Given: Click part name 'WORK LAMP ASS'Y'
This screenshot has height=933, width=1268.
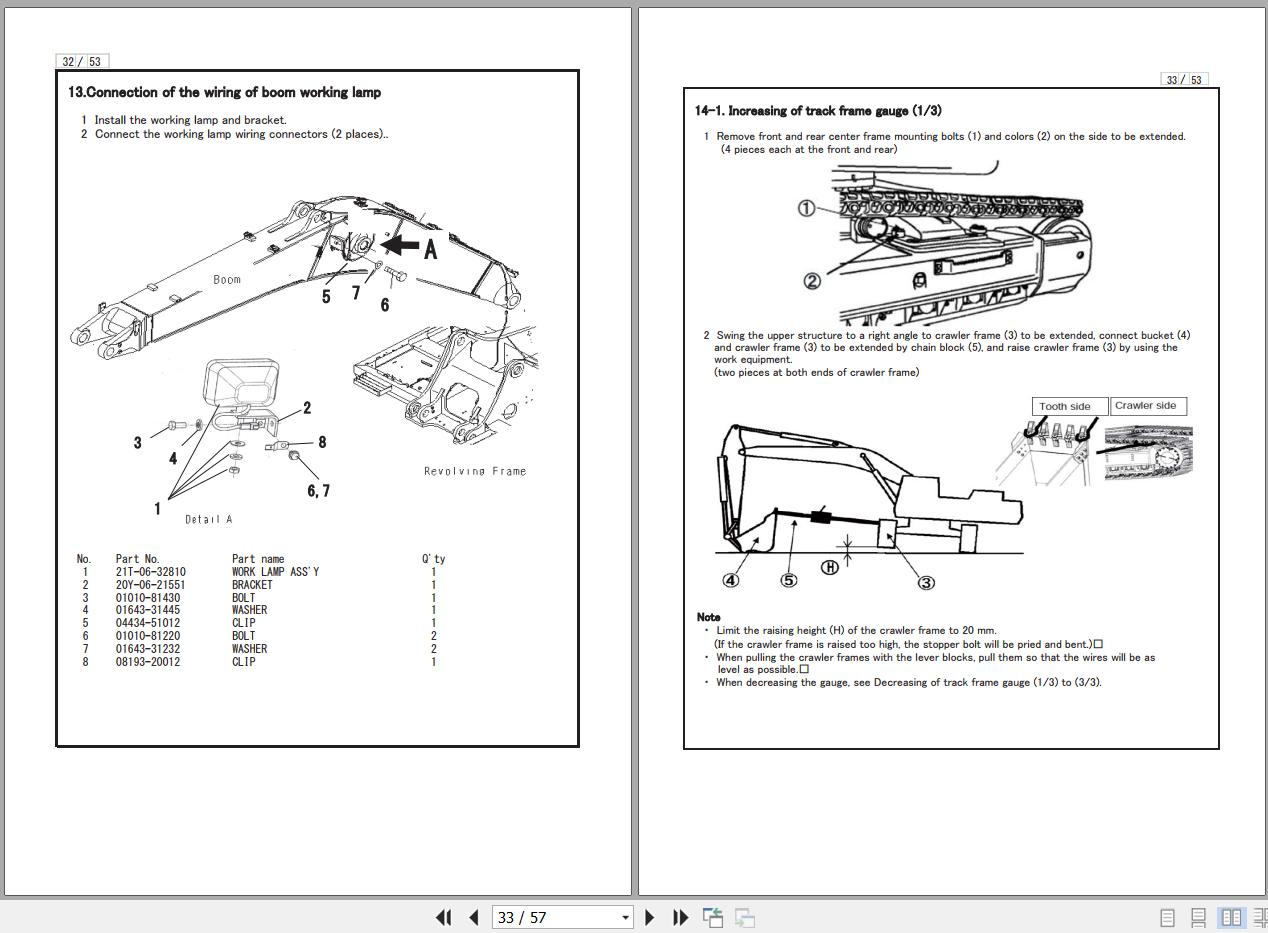Looking at the screenshot, I should coord(275,572).
